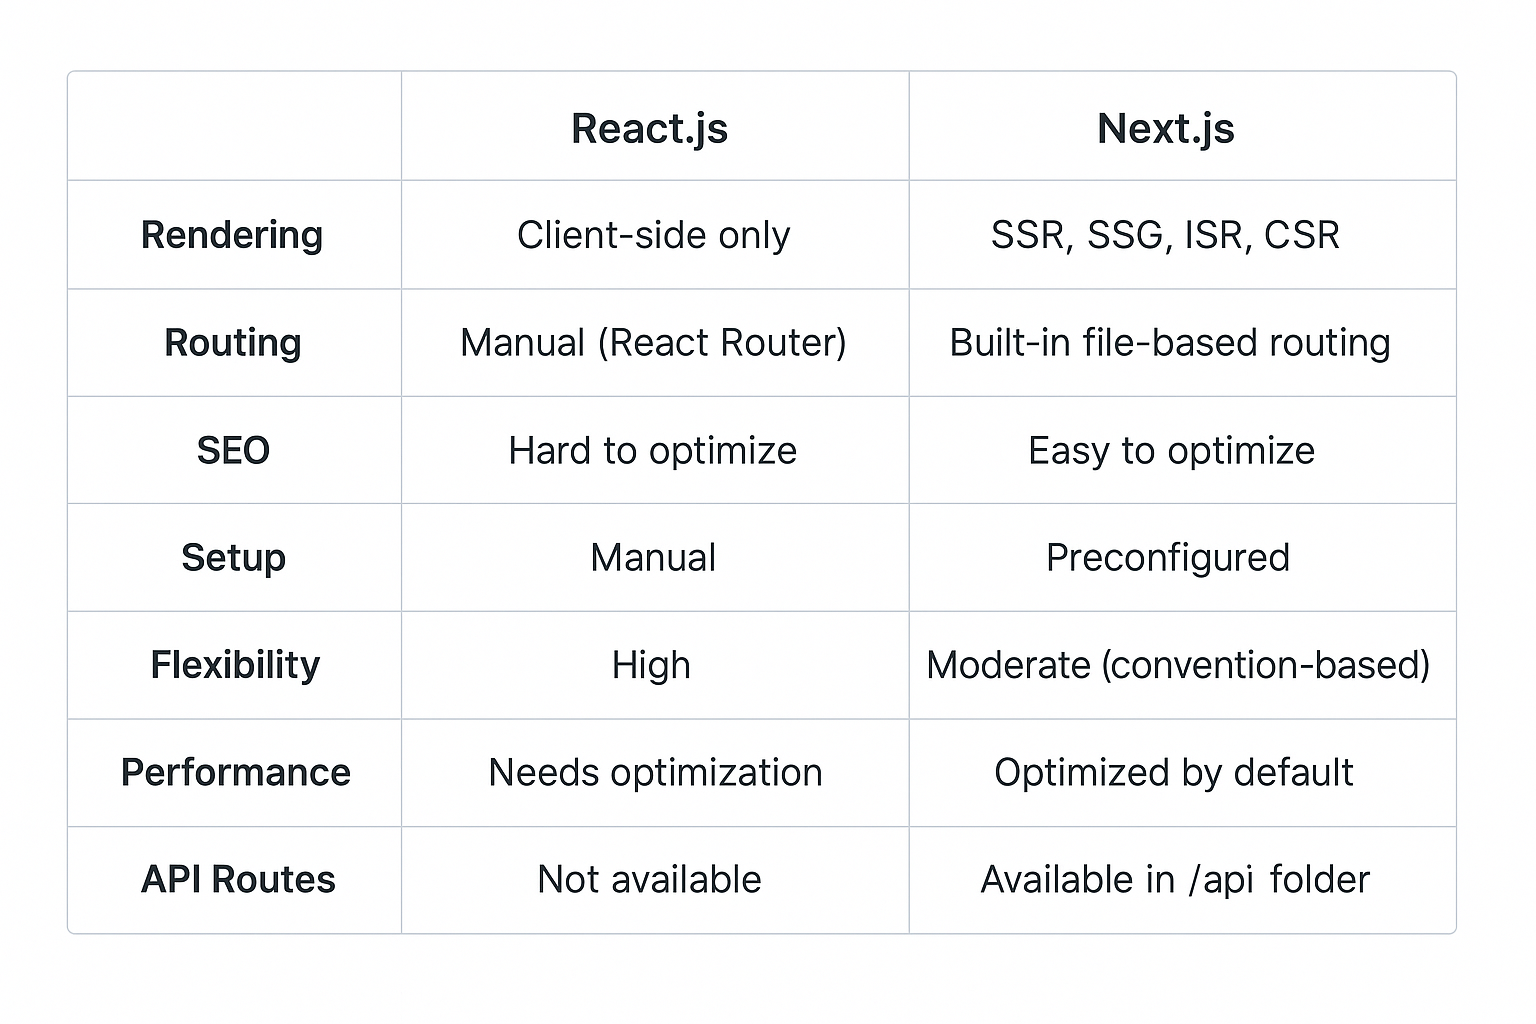Click the Next.js column header

click(1166, 129)
